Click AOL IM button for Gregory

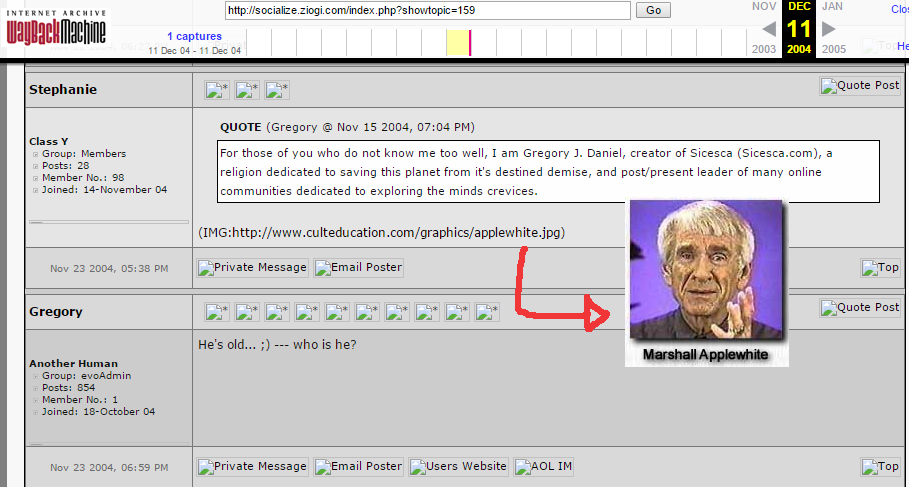(x=543, y=467)
